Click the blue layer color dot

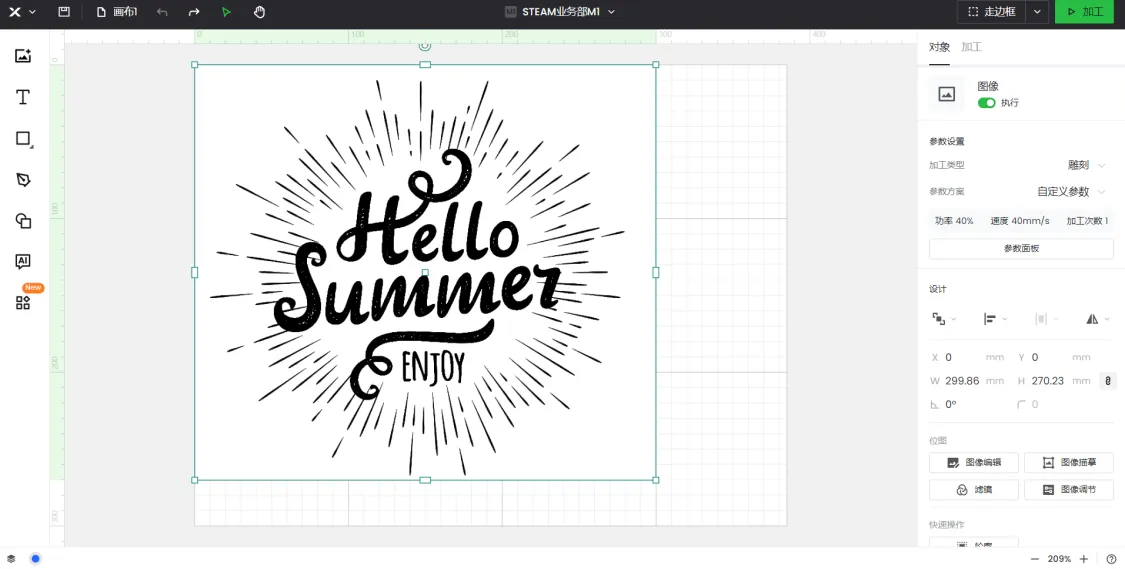coord(35,558)
